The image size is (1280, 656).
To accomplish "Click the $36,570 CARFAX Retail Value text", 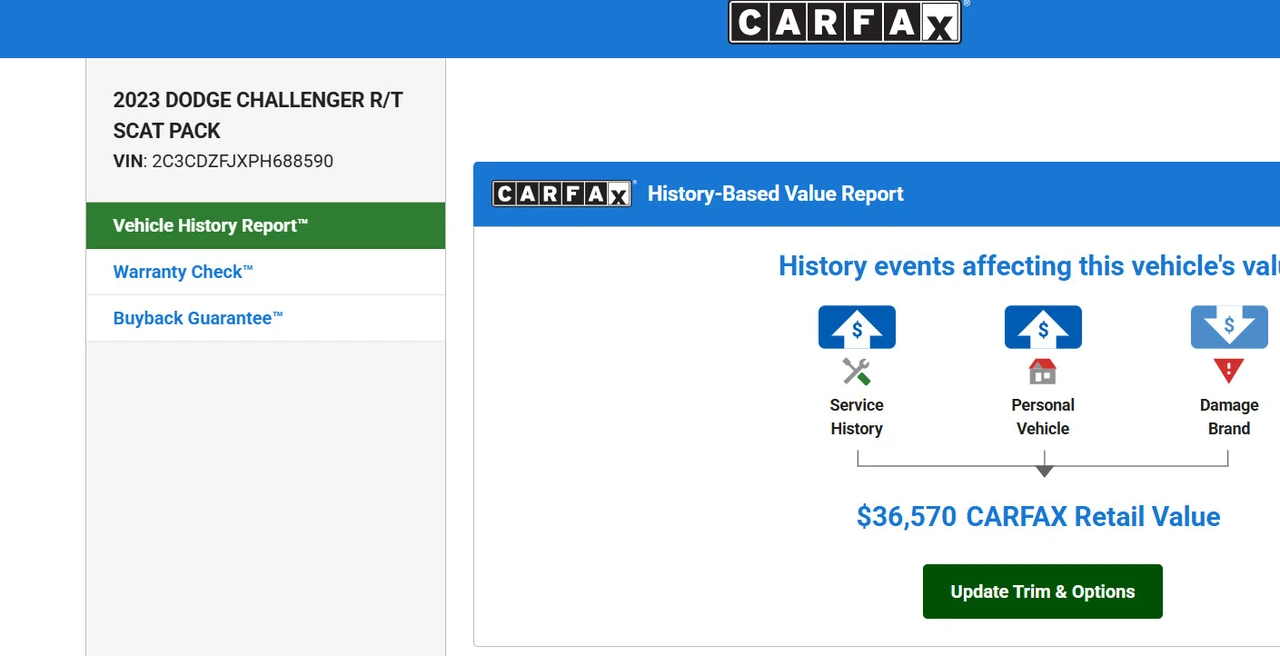I will [1038, 517].
